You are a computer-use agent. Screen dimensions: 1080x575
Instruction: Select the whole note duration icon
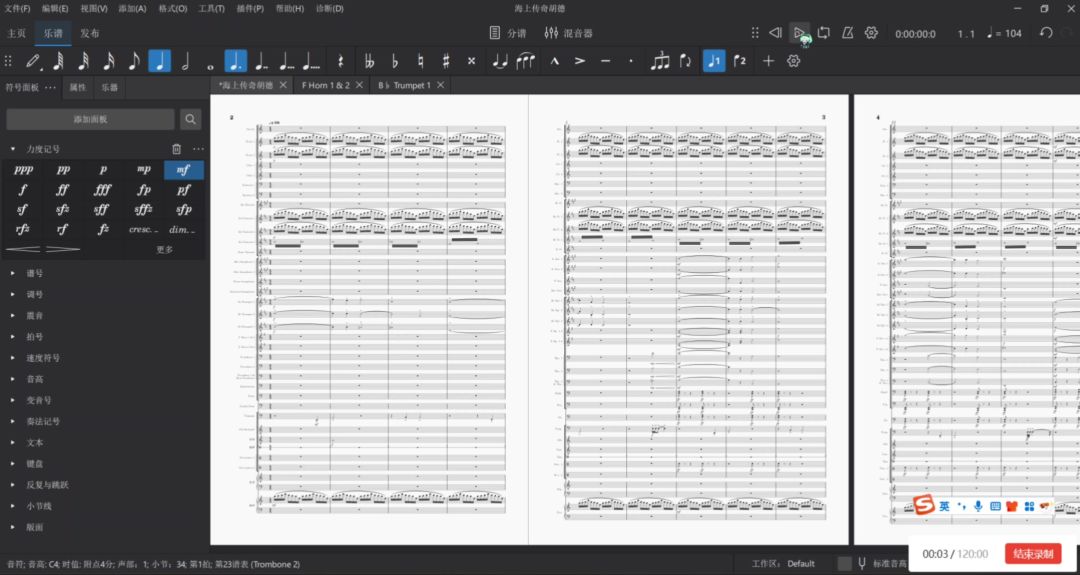[x=210, y=61]
